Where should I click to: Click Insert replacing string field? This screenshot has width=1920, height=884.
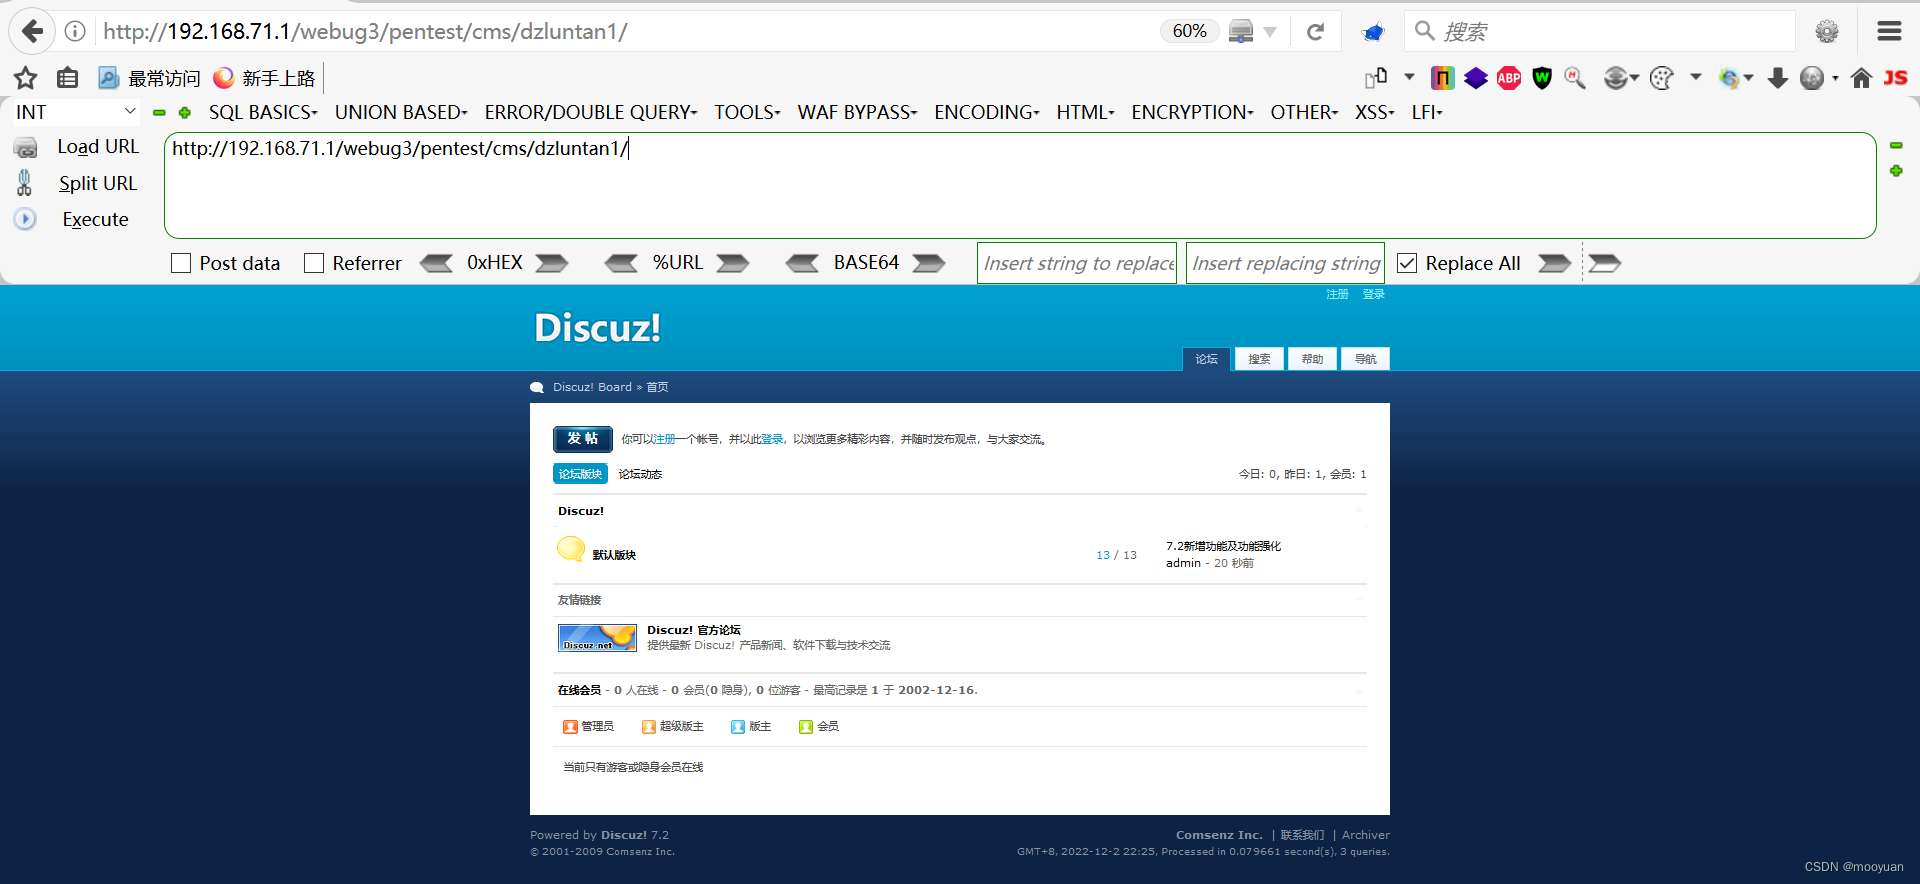pos(1285,263)
